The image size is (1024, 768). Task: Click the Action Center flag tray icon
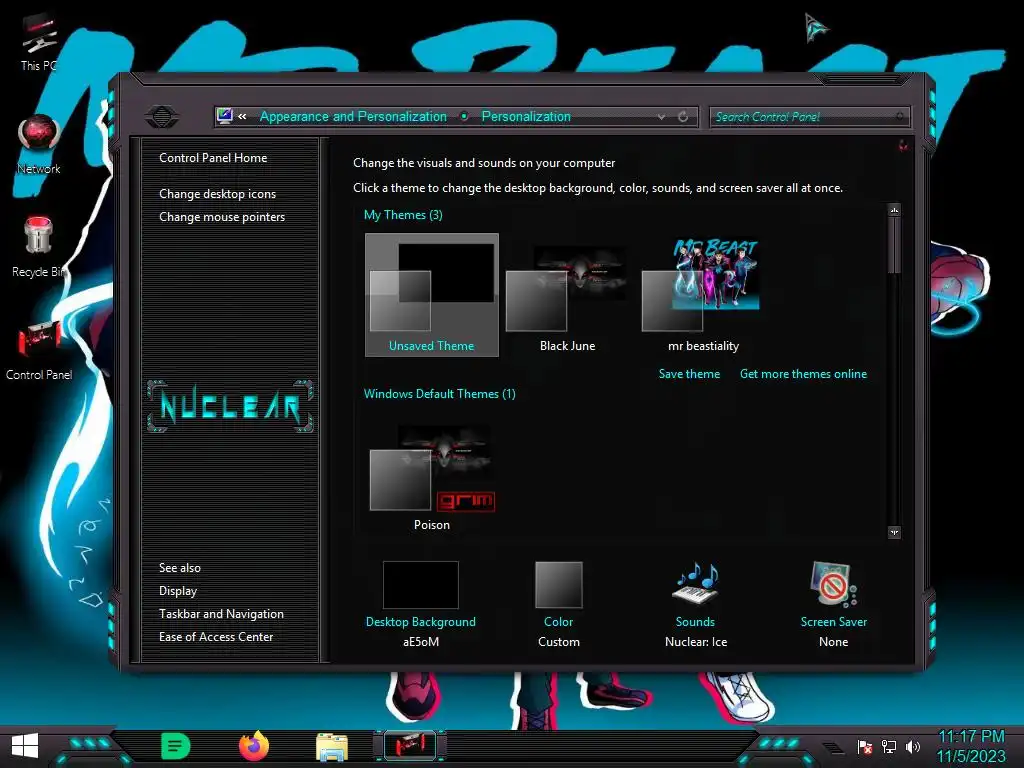pos(865,746)
